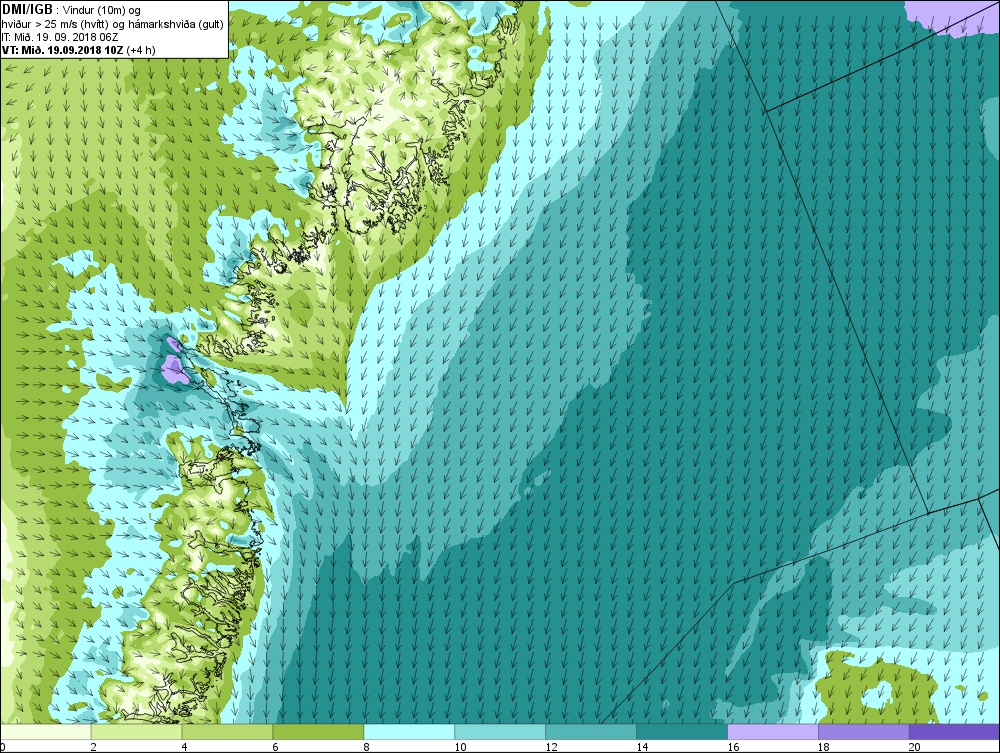
Task: Click the above-20 m/s dark purple swatch
Action: pyautogui.click(x=954, y=731)
